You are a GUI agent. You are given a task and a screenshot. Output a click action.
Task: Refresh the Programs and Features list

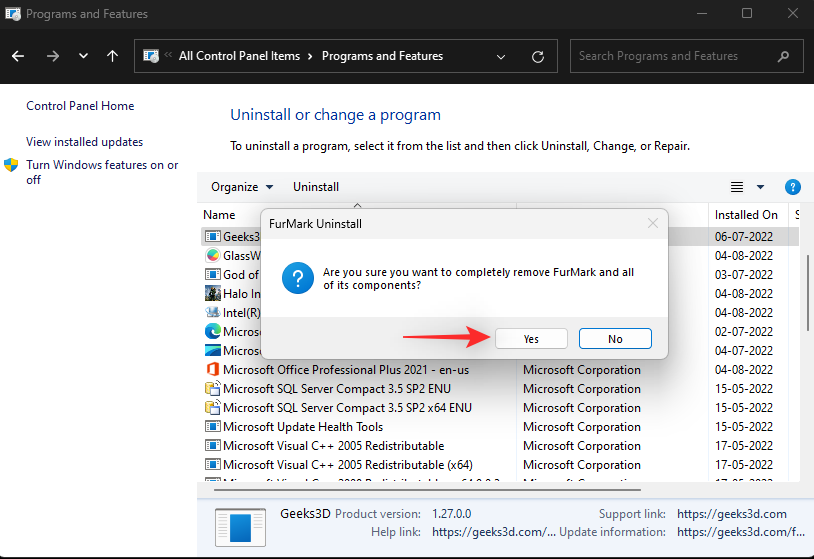538,56
